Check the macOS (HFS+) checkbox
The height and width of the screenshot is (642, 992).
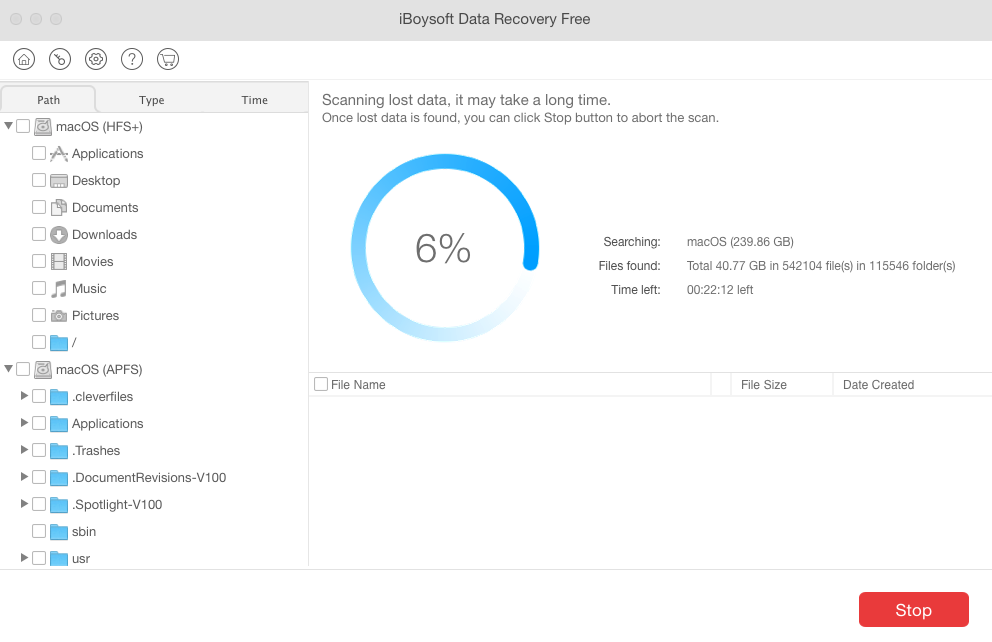23,127
